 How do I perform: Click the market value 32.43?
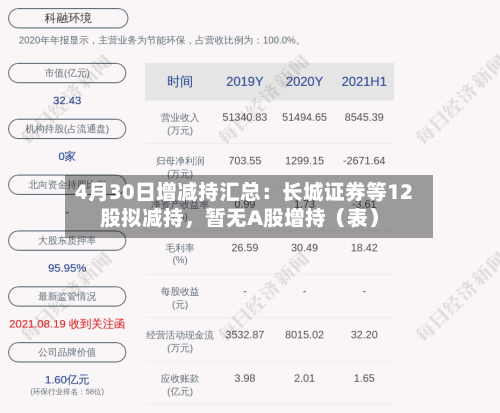coord(67,100)
